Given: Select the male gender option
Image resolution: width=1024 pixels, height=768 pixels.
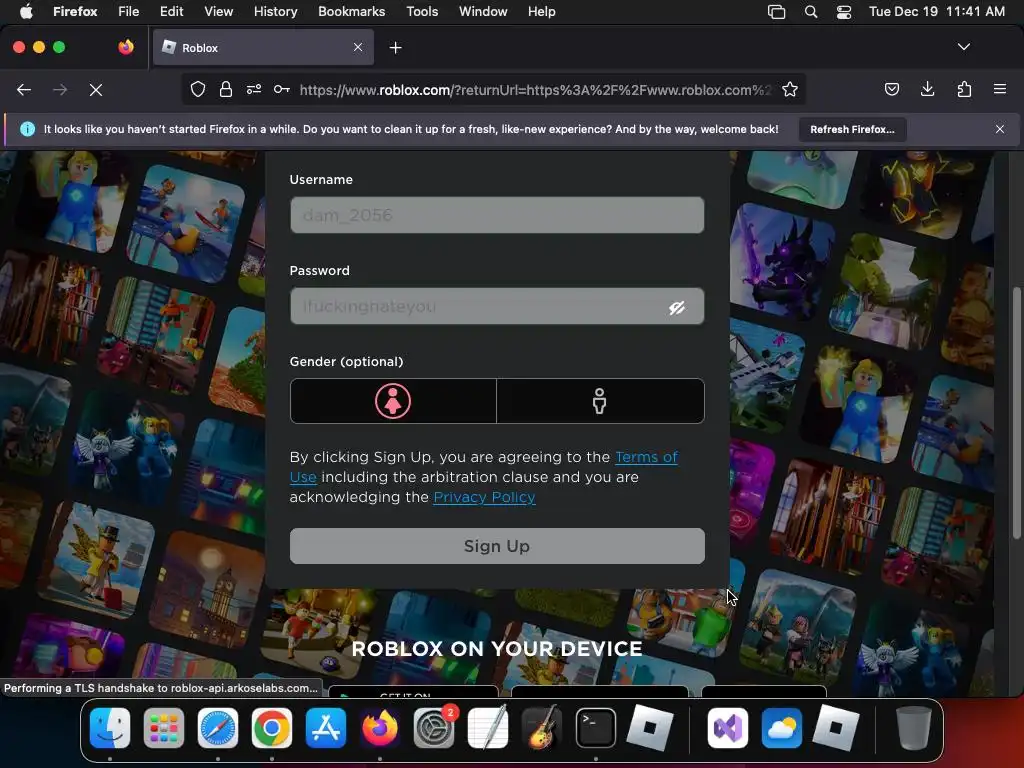Looking at the screenshot, I should (600, 401).
